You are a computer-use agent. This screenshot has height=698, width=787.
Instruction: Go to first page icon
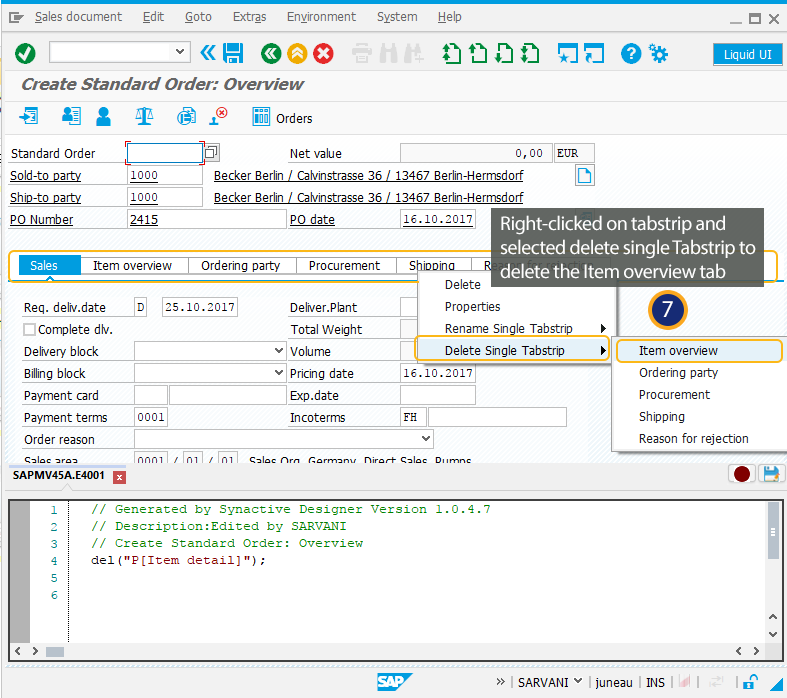pyautogui.click(x=451, y=53)
